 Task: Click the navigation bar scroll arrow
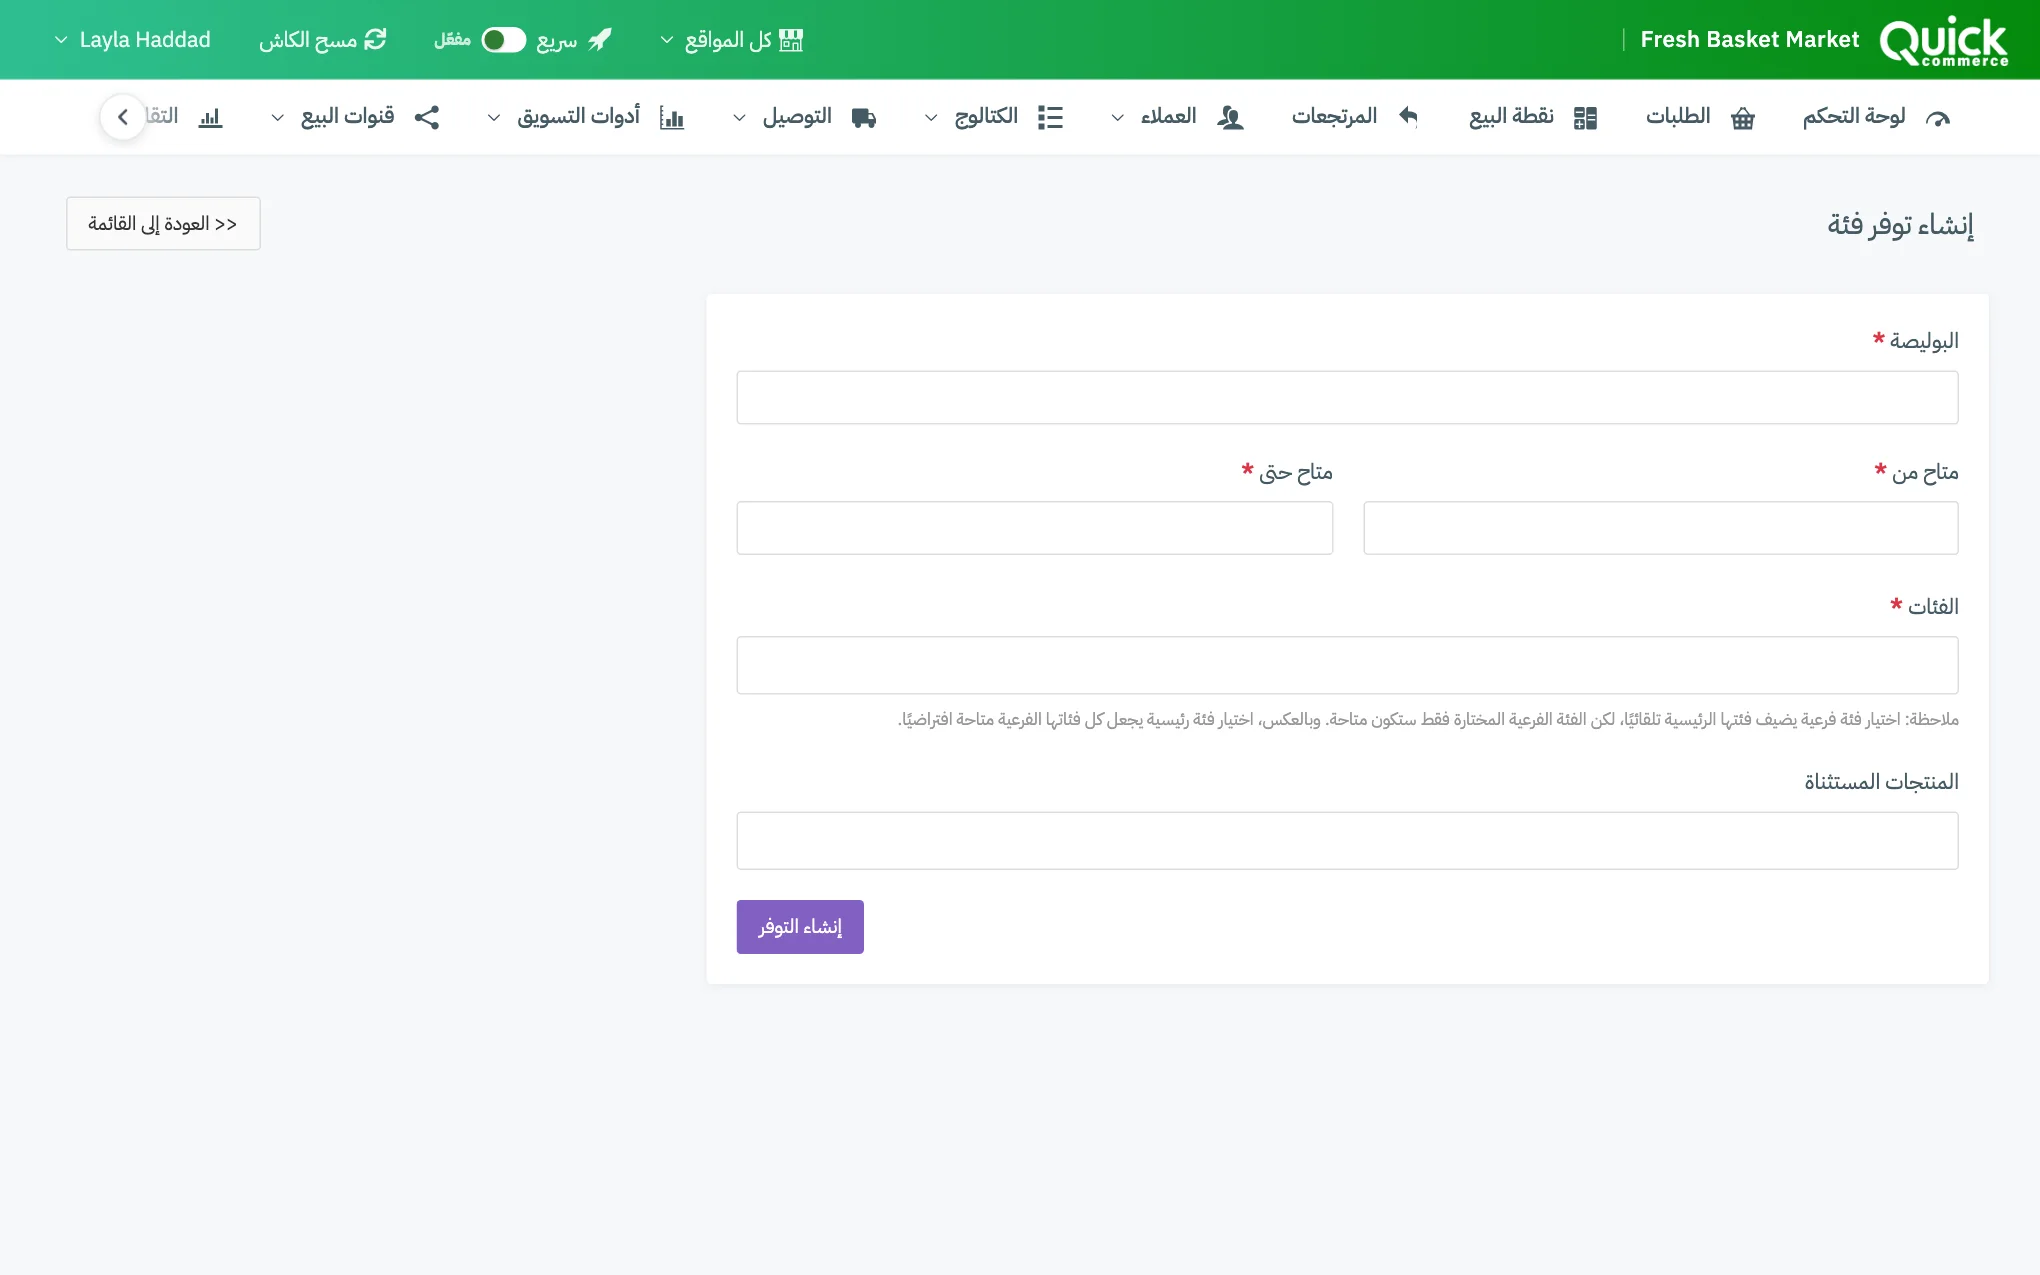[x=123, y=117]
